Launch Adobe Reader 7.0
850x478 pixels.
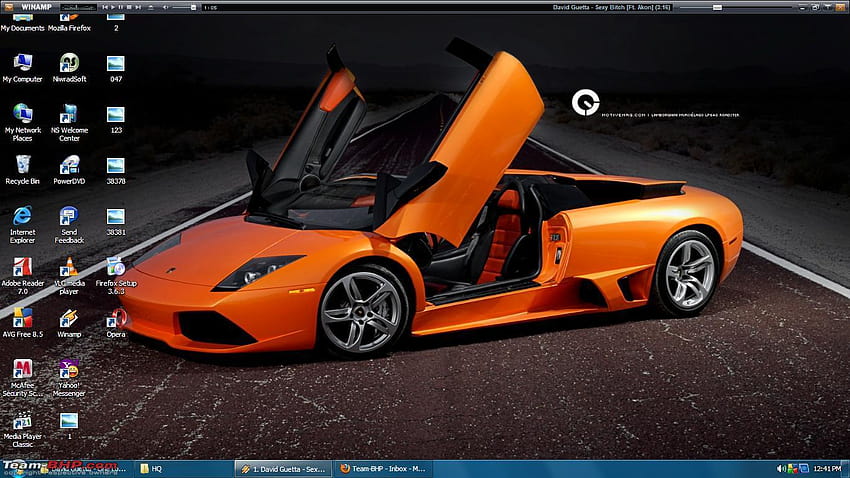[22, 276]
